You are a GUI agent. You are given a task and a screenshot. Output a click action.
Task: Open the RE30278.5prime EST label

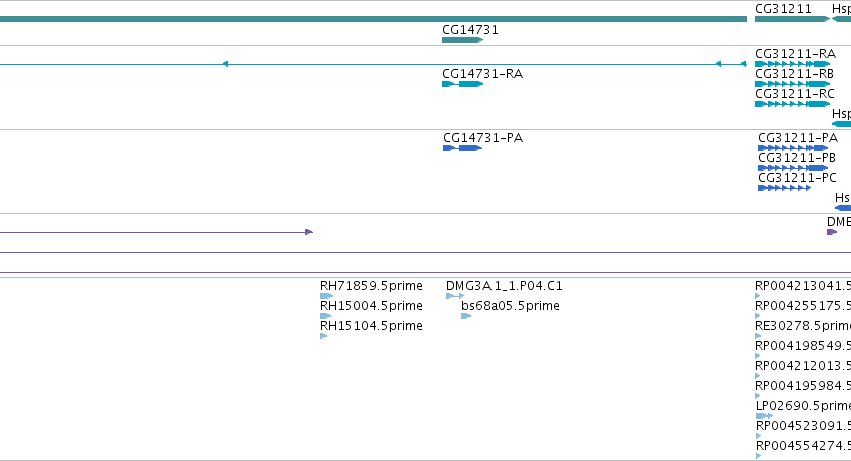(803, 326)
